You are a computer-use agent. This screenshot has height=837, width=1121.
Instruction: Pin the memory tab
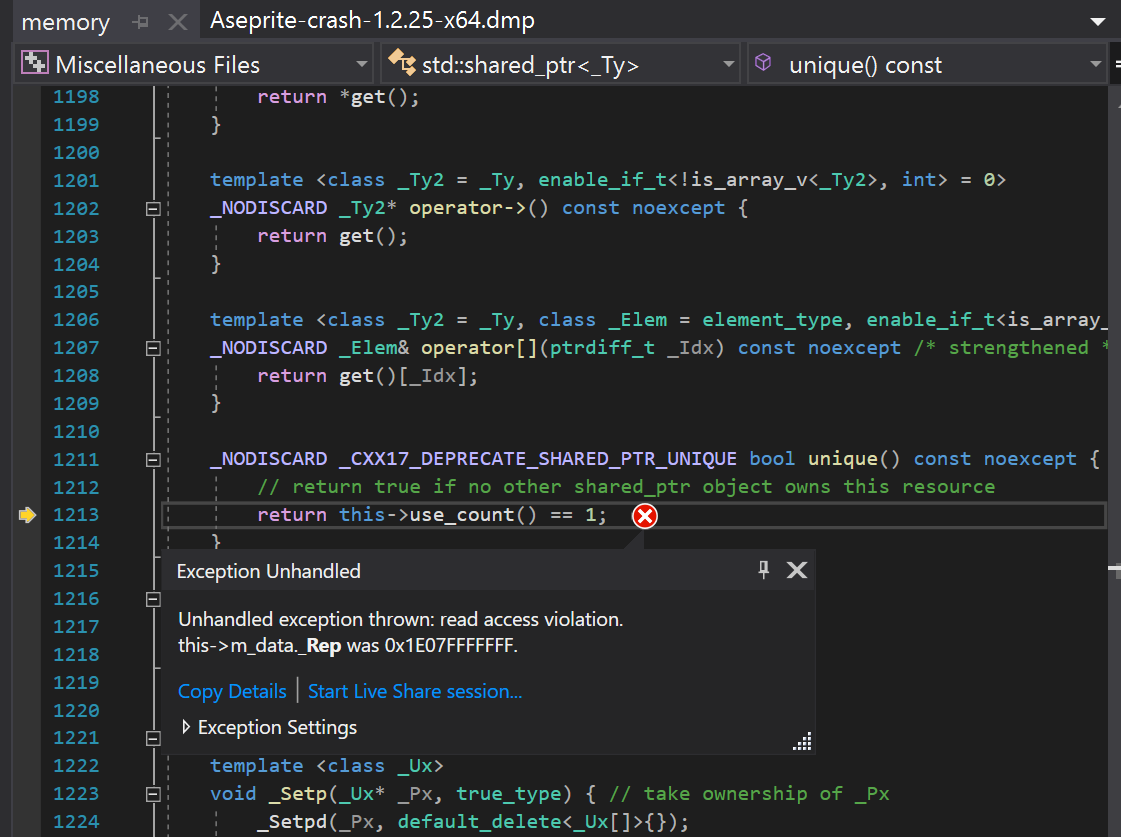point(141,22)
